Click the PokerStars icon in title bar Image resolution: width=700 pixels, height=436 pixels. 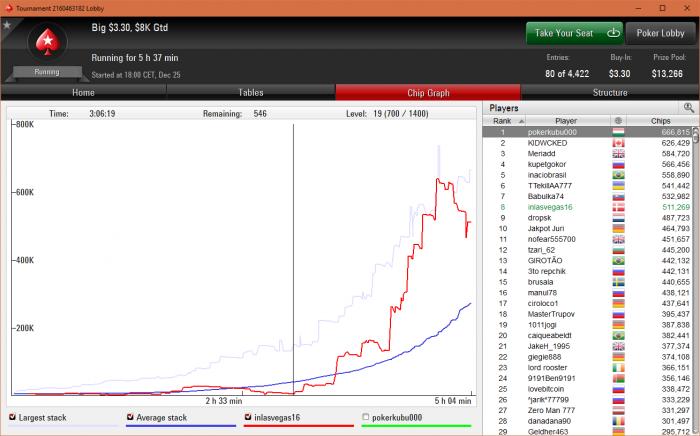coord(8,8)
